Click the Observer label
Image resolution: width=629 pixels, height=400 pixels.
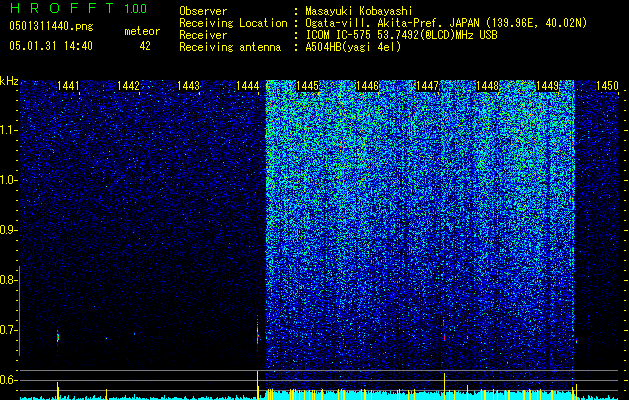point(203,11)
